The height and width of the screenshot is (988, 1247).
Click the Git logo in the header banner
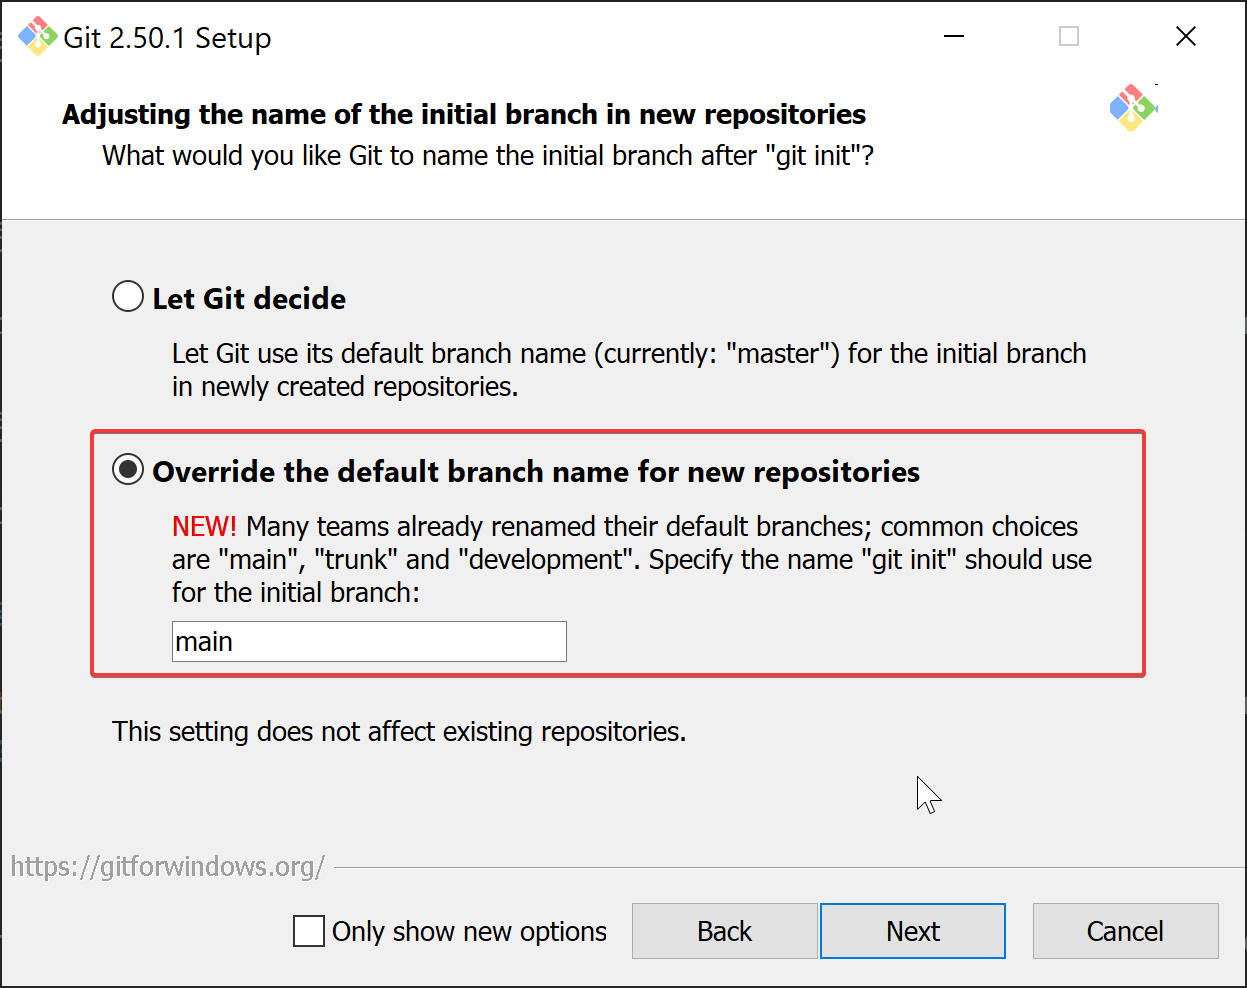(x=1132, y=108)
